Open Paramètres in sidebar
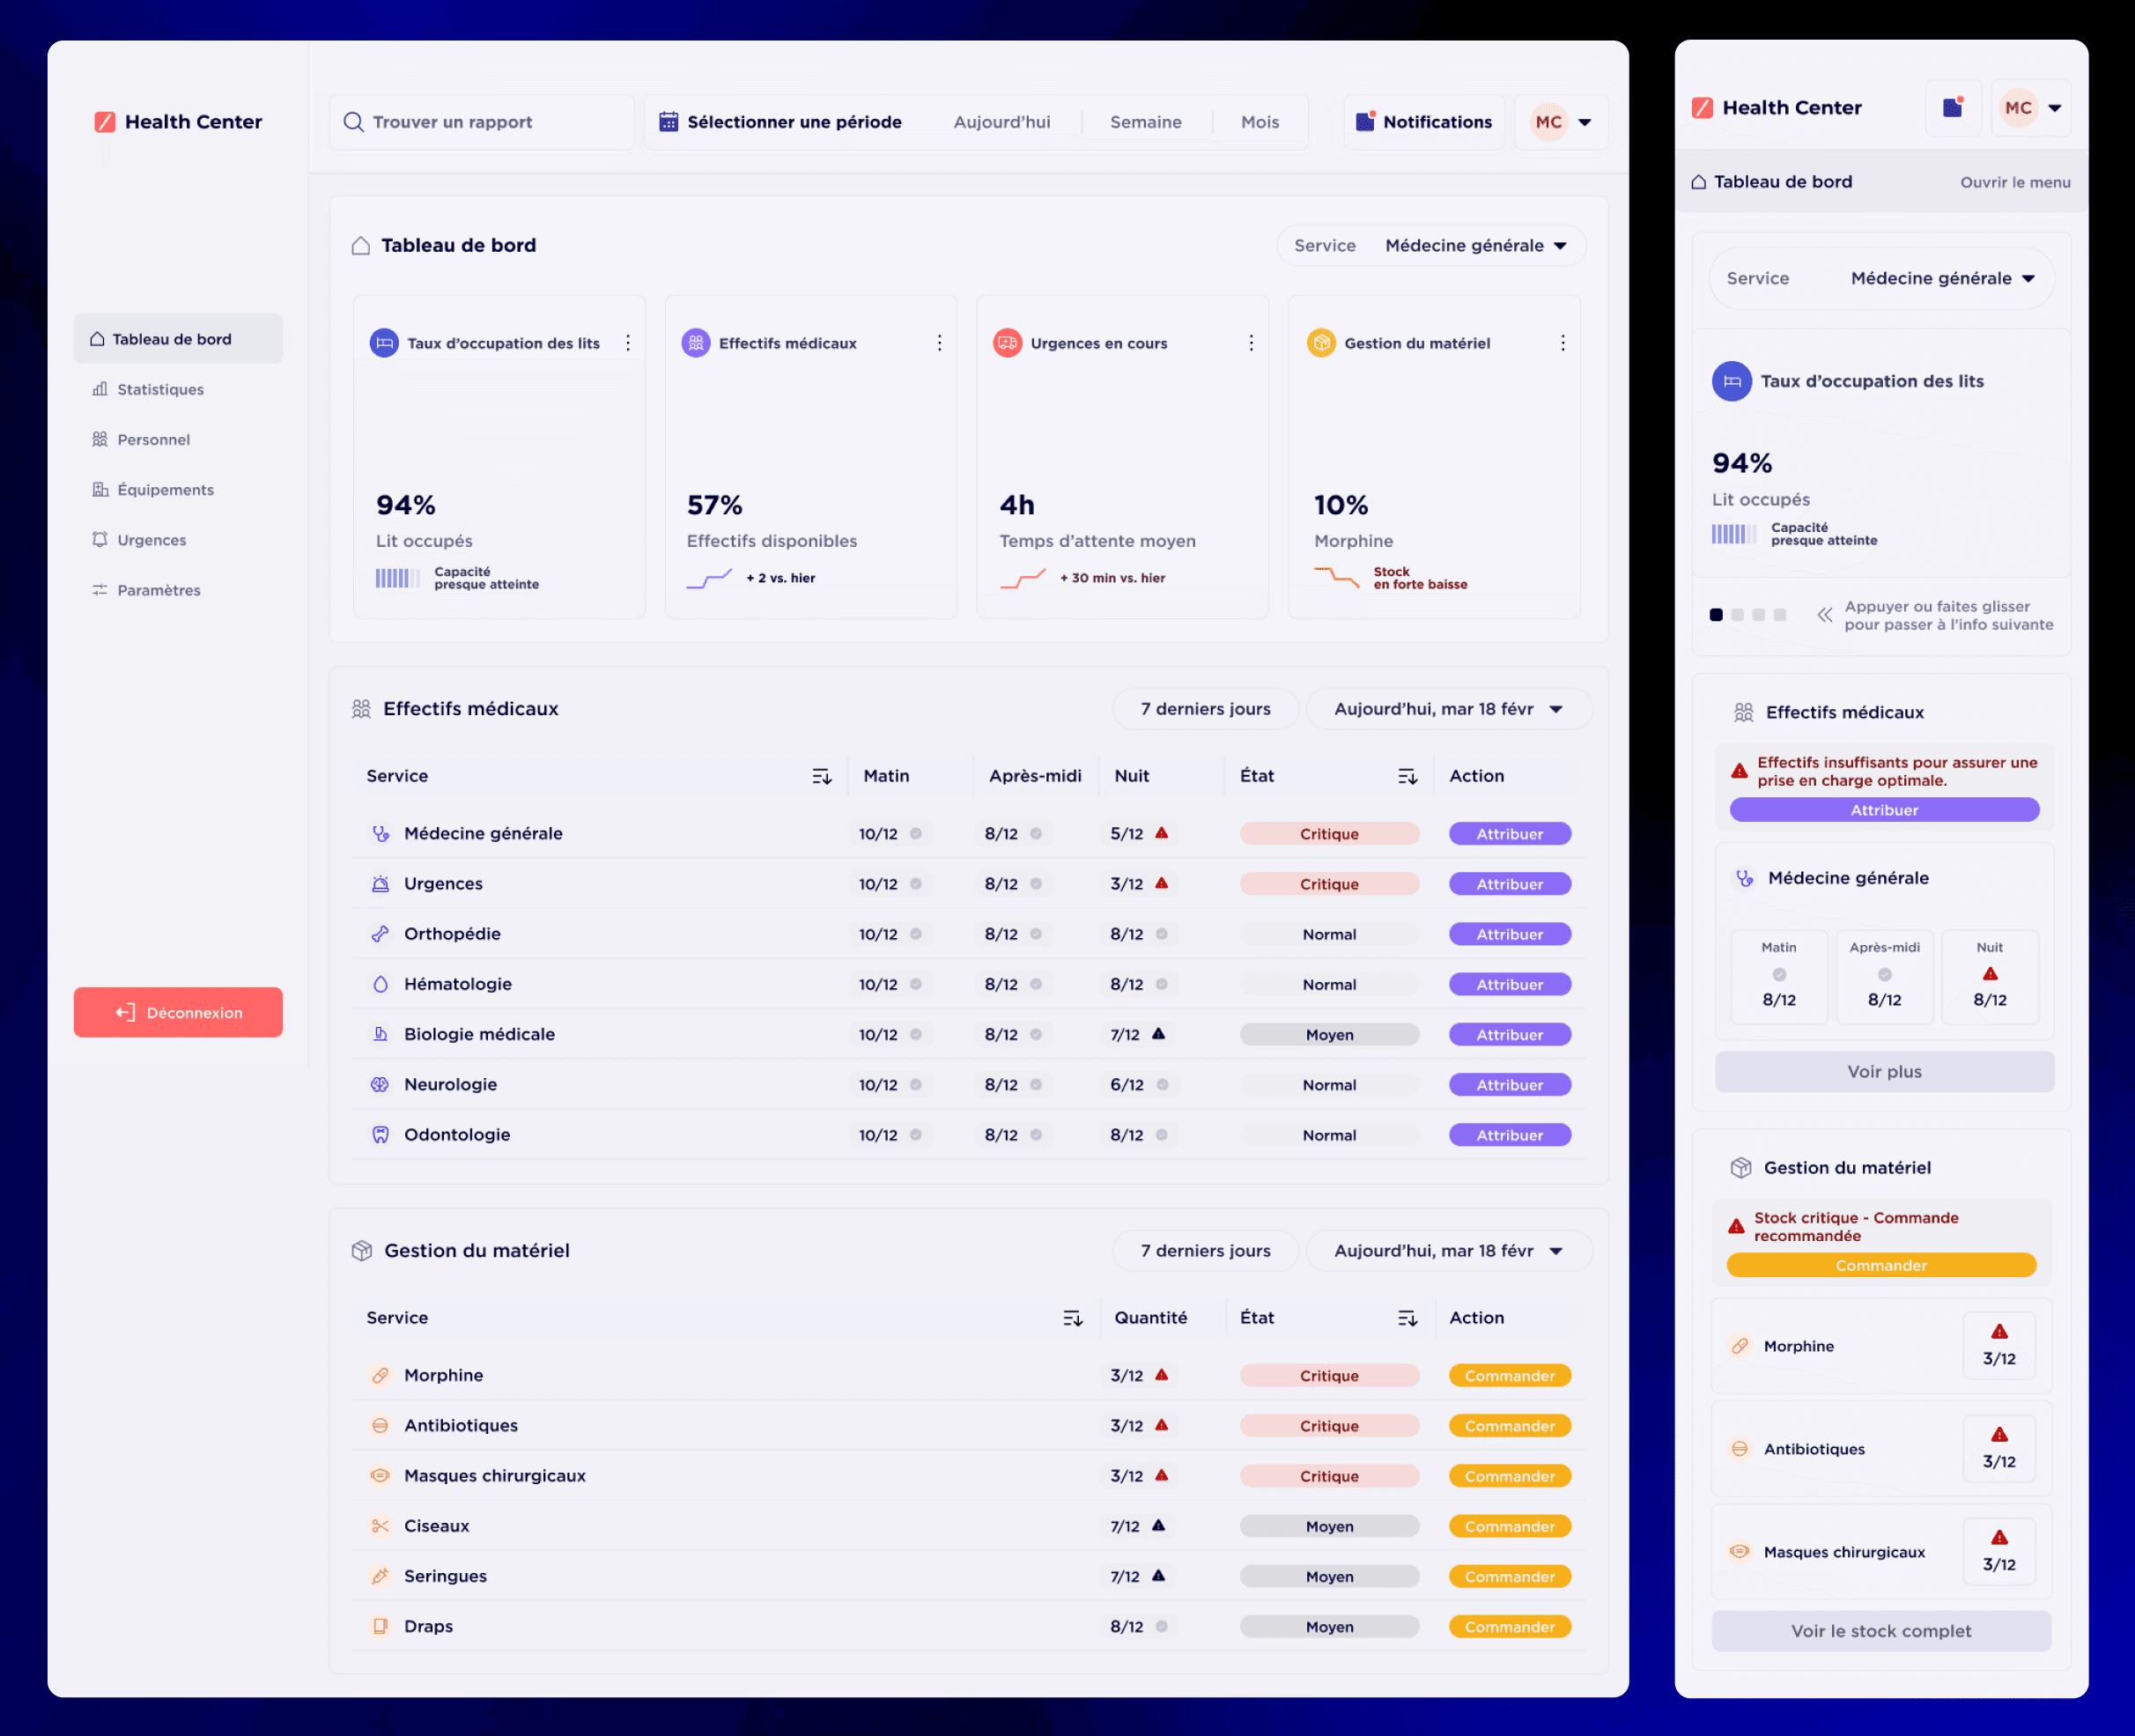The height and width of the screenshot is (1736, 2135). point(146,590)
